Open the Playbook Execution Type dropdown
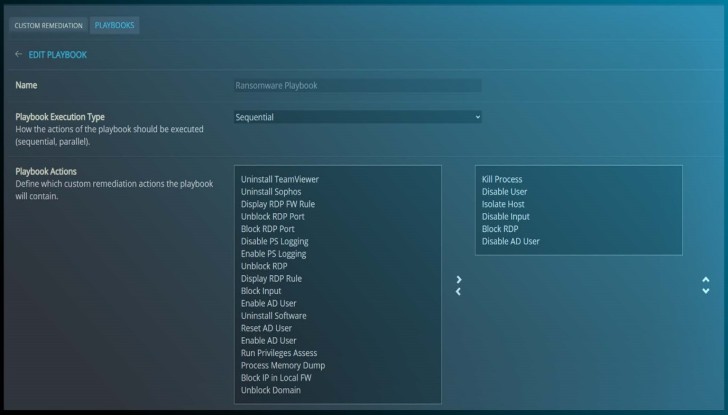Viewport: 728px width, 415px height. click(x=358, y=117)
